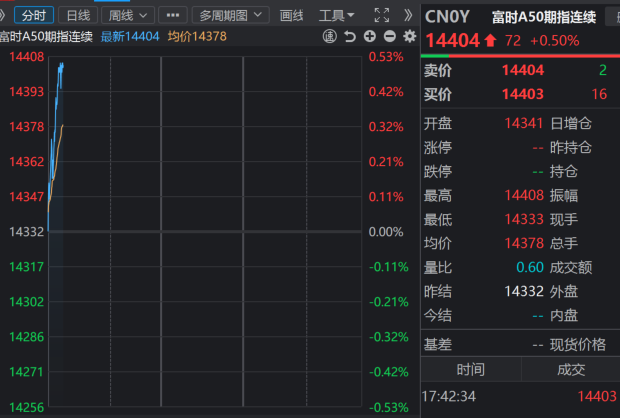Click the chart title 富时A50期指连续 above plot
620x418 pixels.
pos(46,37)
